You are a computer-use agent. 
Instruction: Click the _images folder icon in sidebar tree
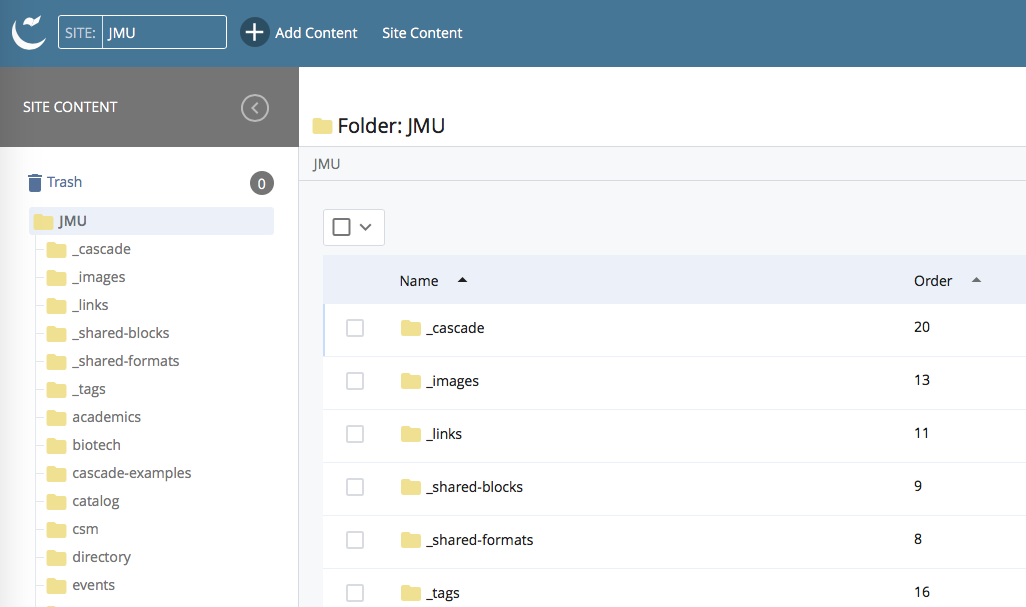click(x=56, y=278)
